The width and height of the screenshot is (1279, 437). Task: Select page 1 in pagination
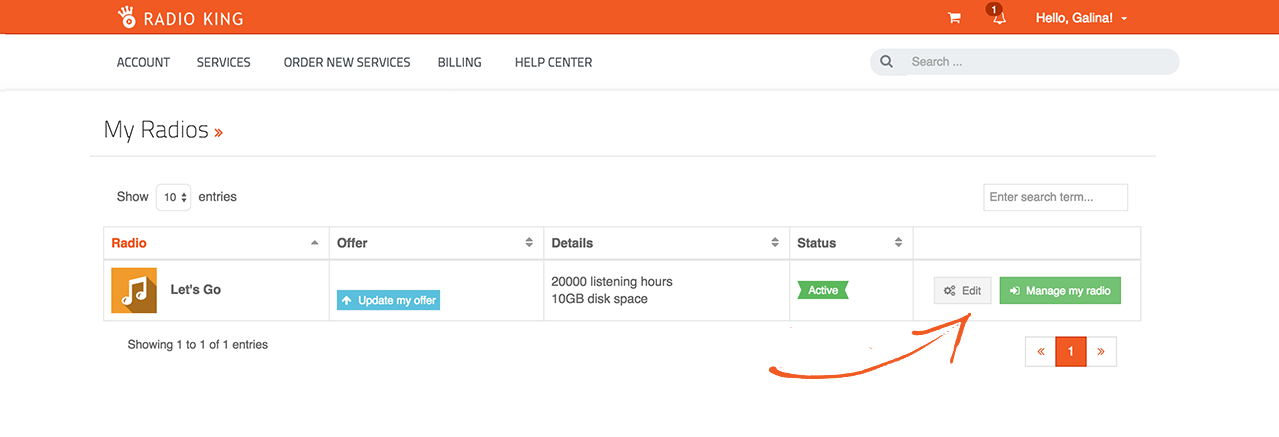coord(1071,351)
